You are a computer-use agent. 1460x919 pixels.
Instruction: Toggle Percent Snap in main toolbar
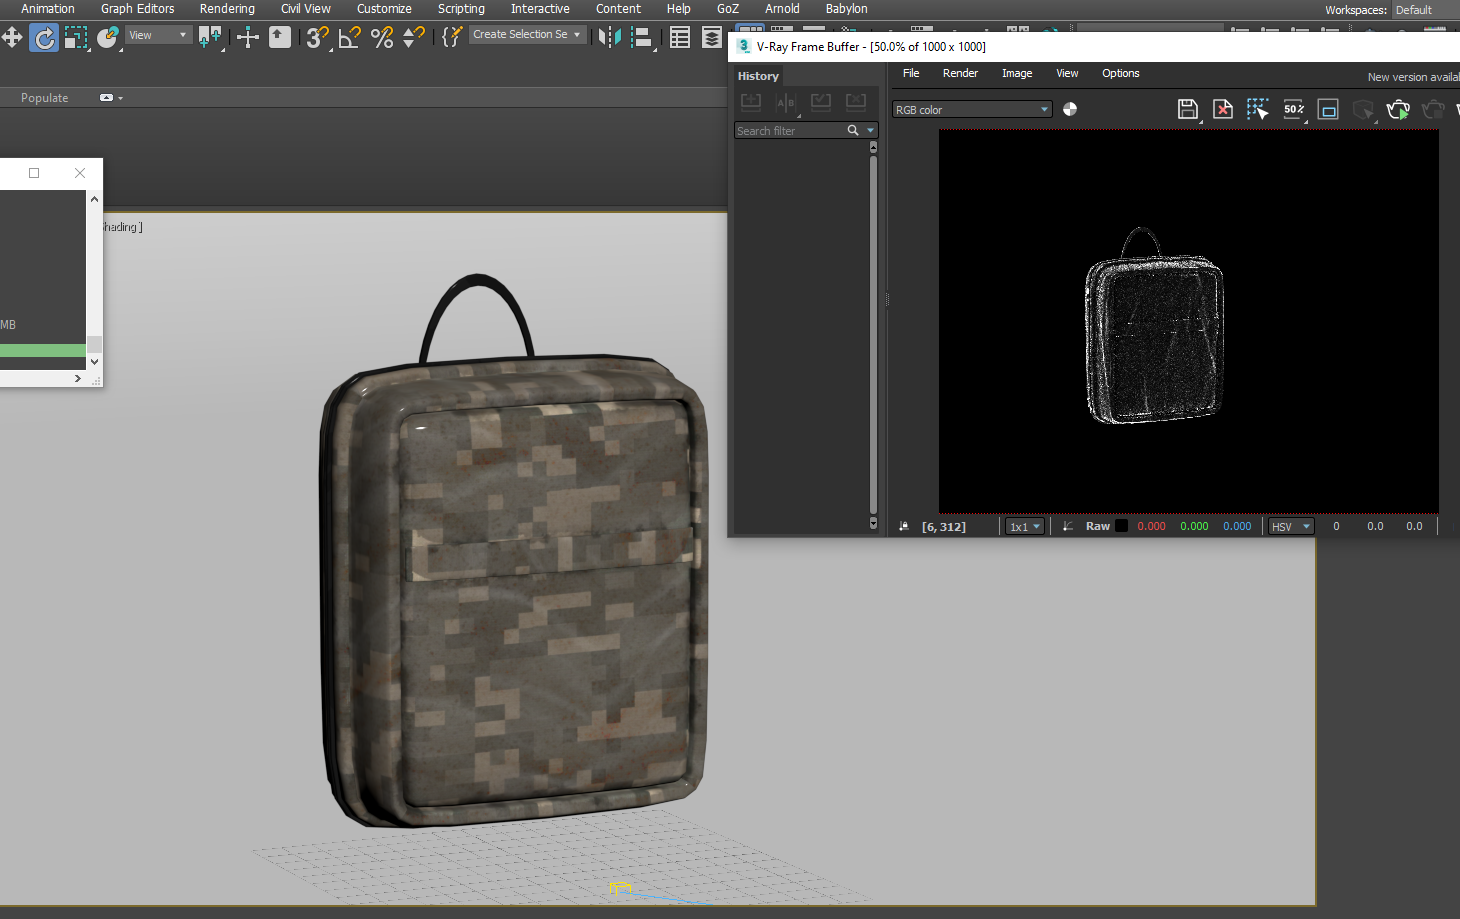click(381, 38)
